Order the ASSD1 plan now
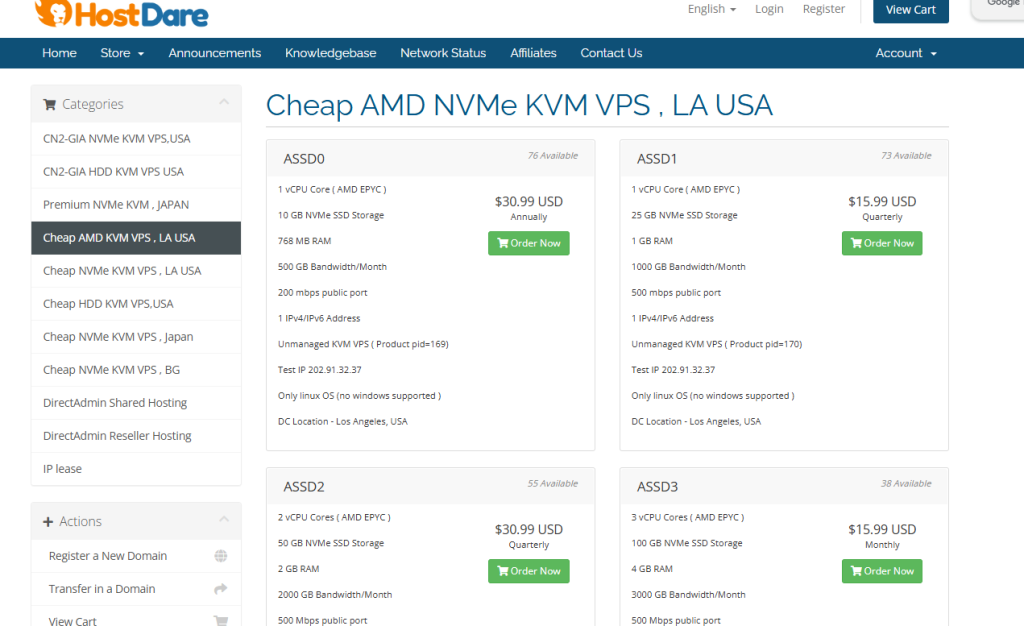The height and width of the screenshot is (626, 1024). [x=882, y=243]
